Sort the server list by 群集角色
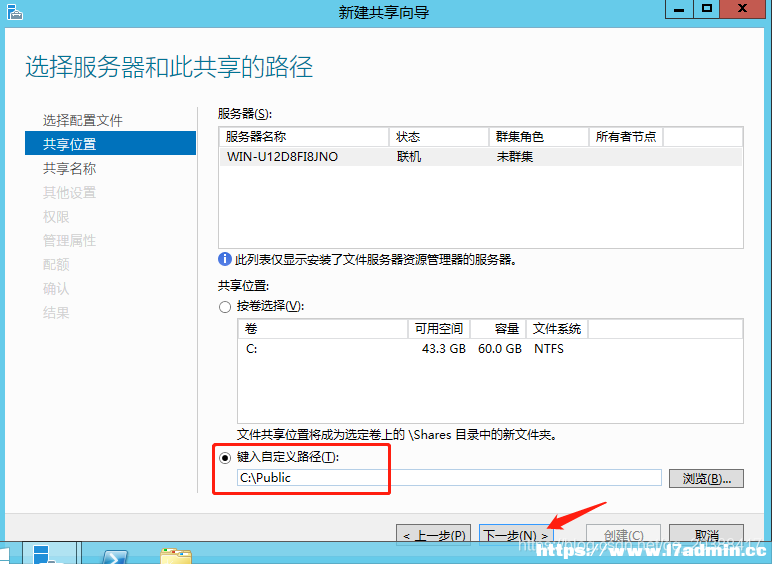Viewport: 772px width, 564px height. click(x=539, y=137)
